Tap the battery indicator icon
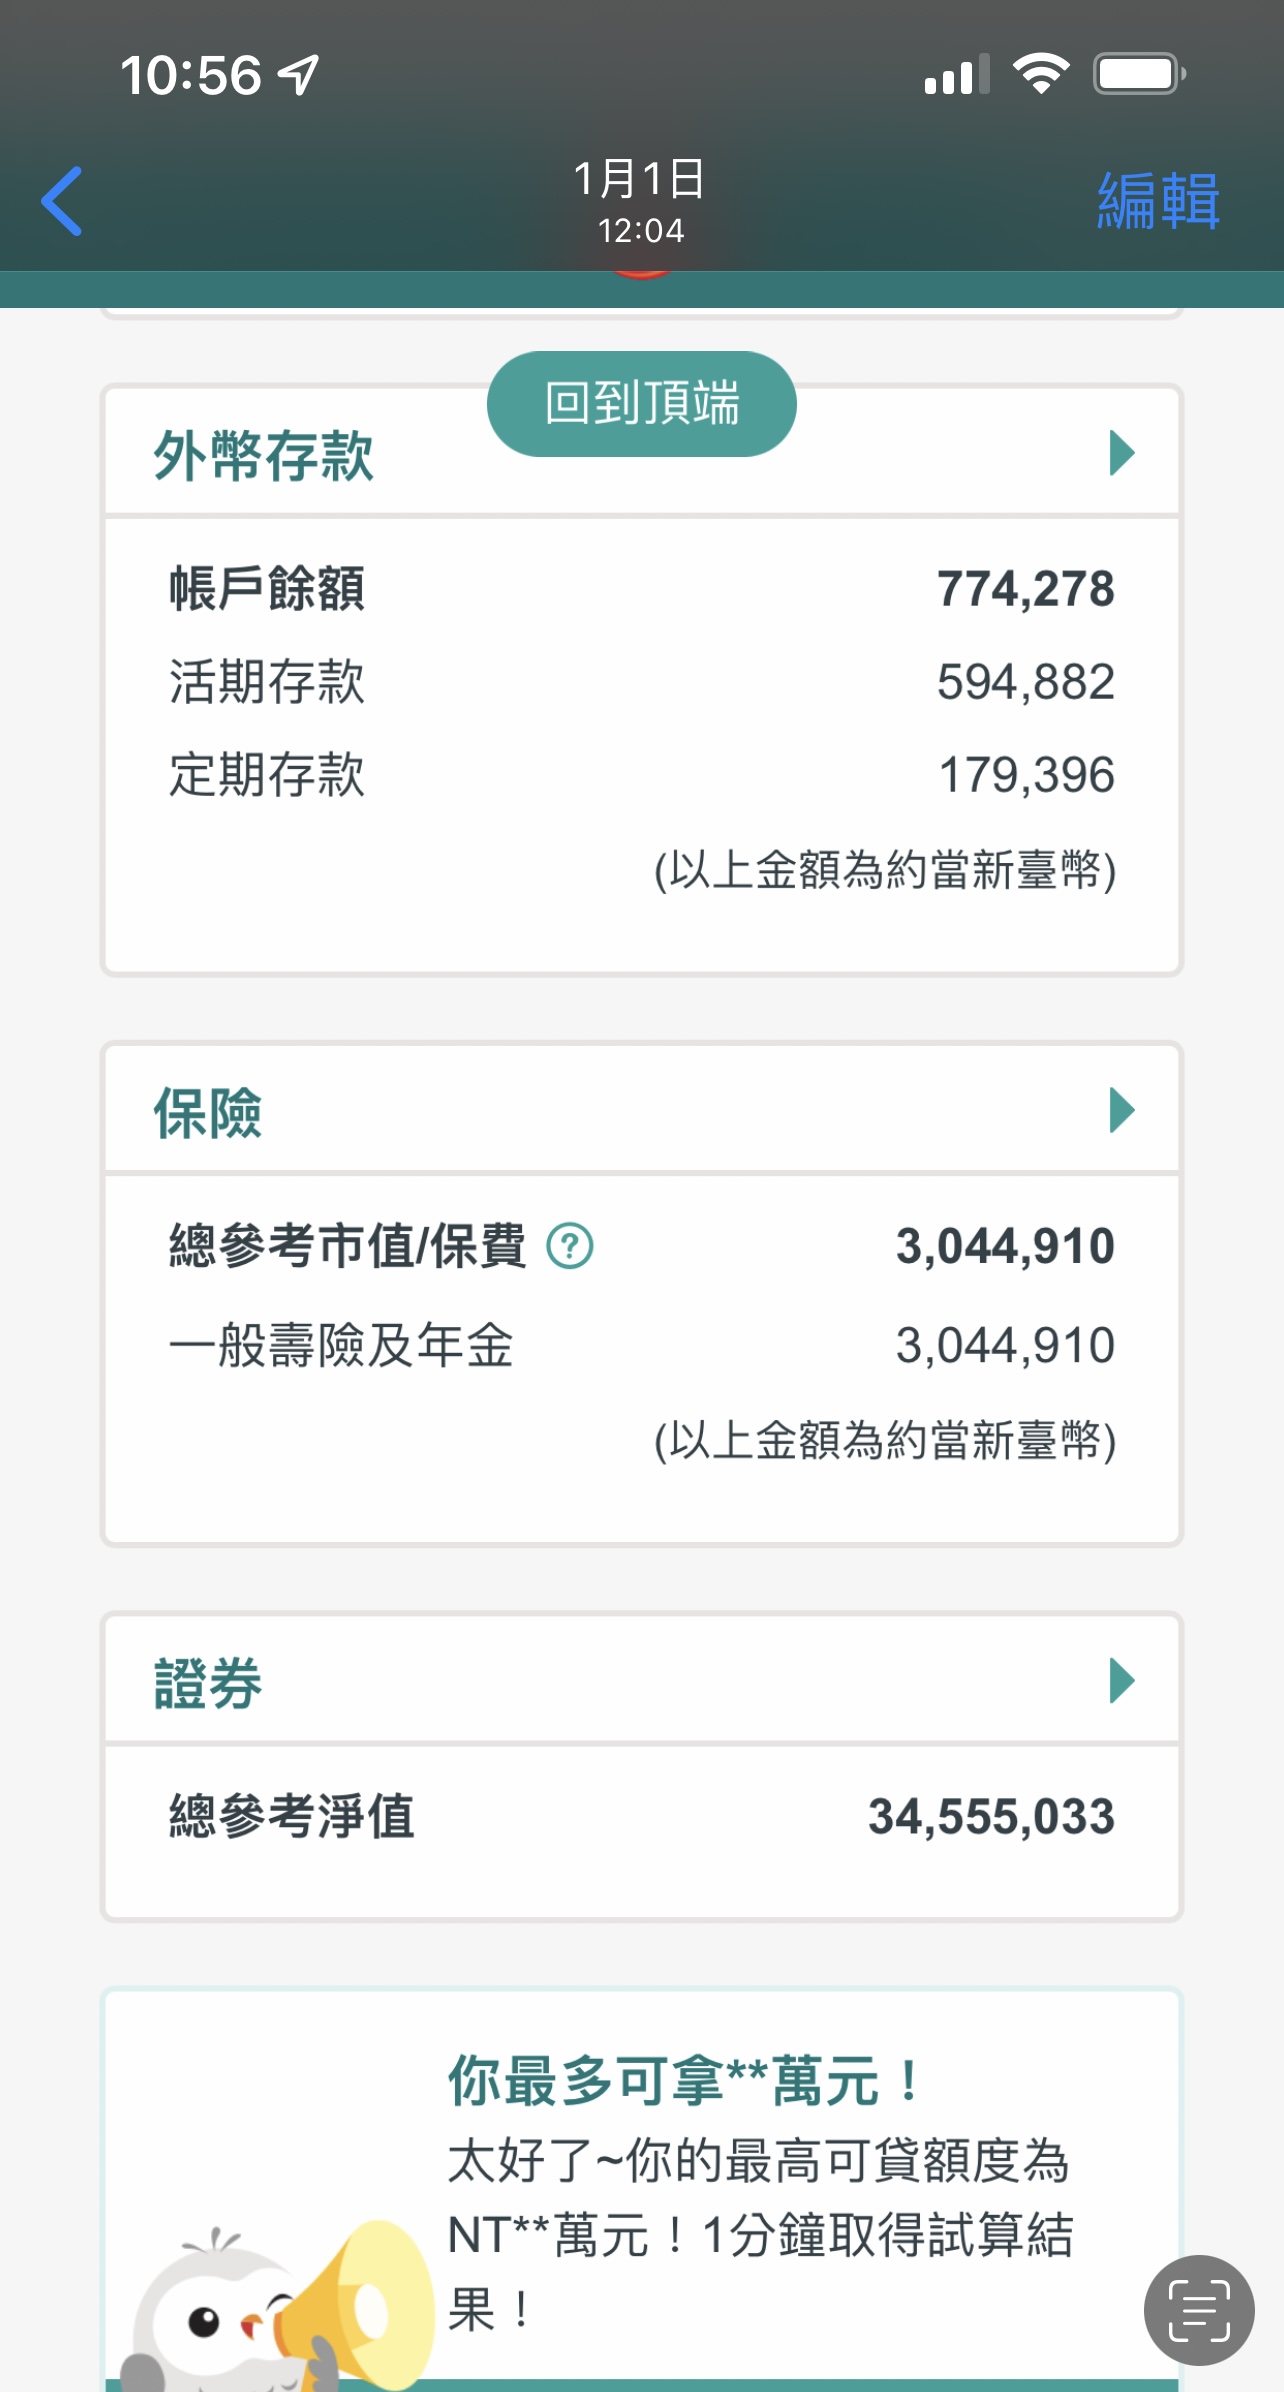1284x2392 pixels. click(x=1138, y=74)
